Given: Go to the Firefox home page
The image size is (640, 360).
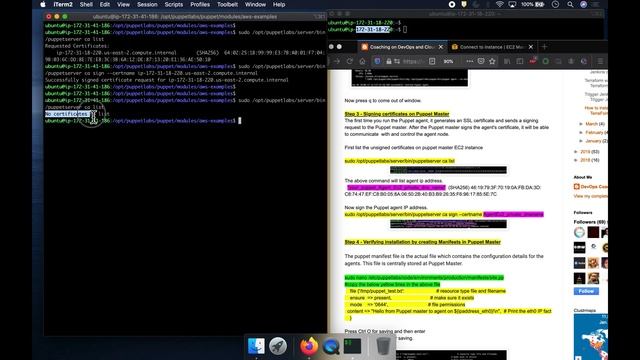Looking at the screenshot, I should click(x=362, y=61).
